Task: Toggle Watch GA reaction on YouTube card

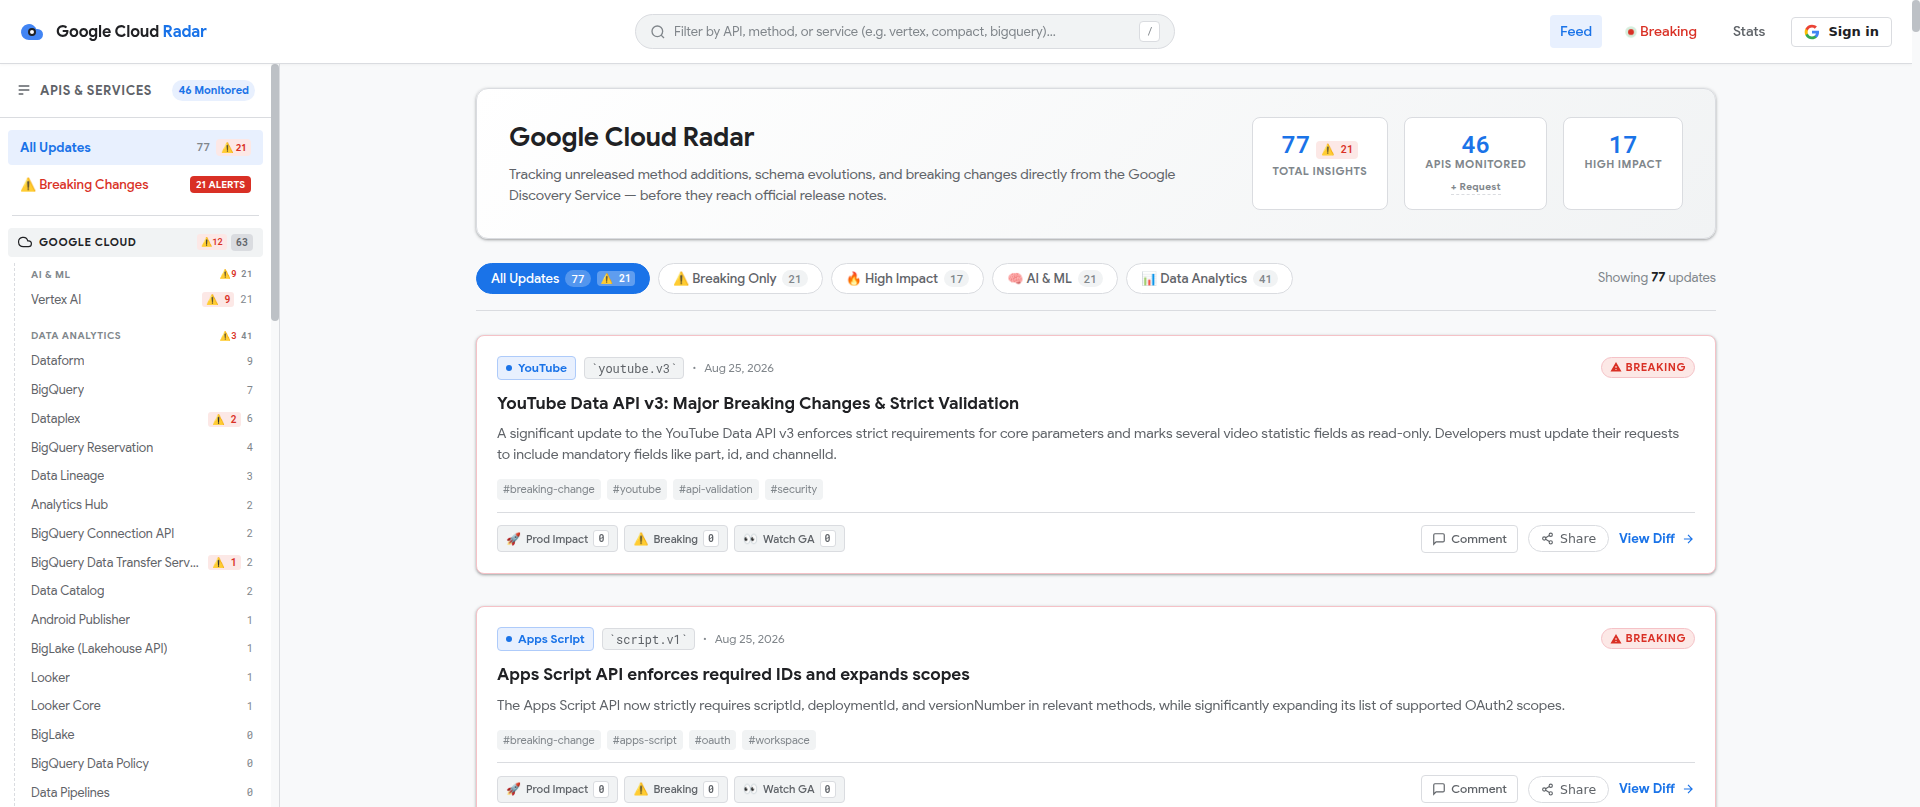Action: coord(789,539)
